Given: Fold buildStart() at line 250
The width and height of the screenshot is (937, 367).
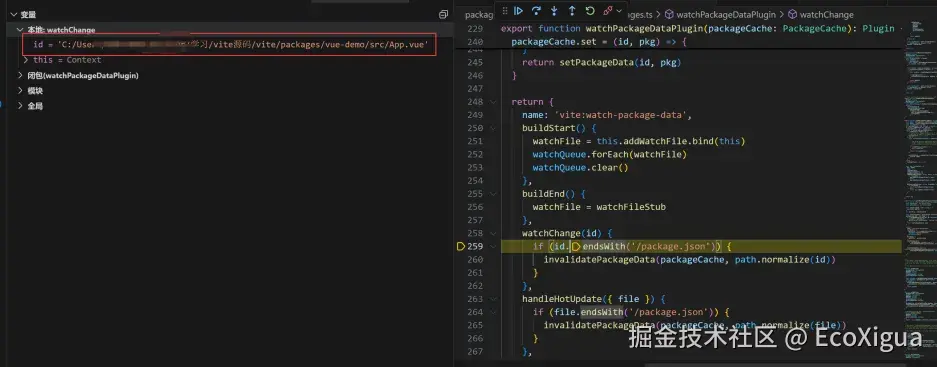Looking at the screenshot, I should 493,128.
